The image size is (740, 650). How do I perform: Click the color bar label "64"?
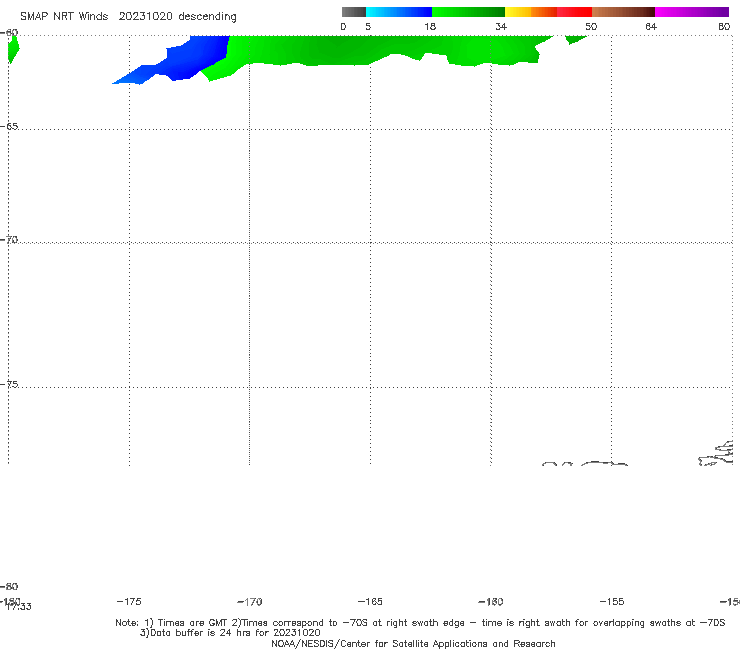click(651, 26)
